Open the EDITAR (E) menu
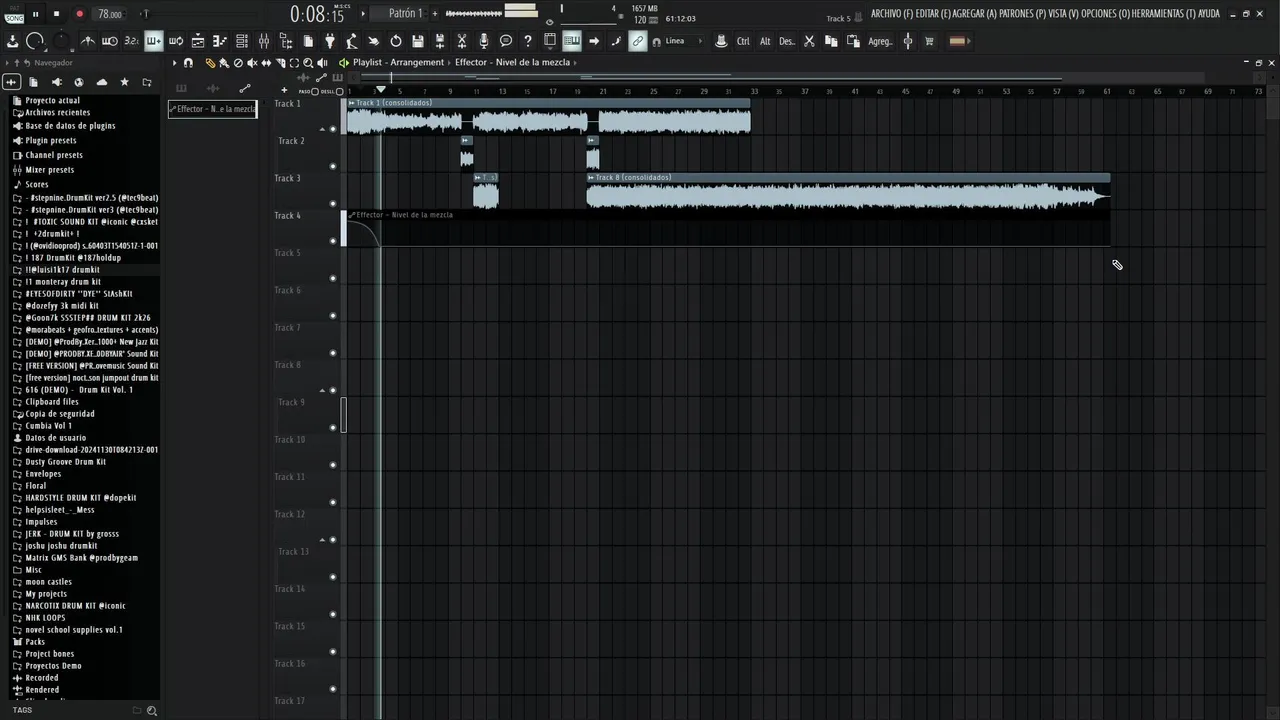This screenshot has width=1280, height=720. [933, 14]
